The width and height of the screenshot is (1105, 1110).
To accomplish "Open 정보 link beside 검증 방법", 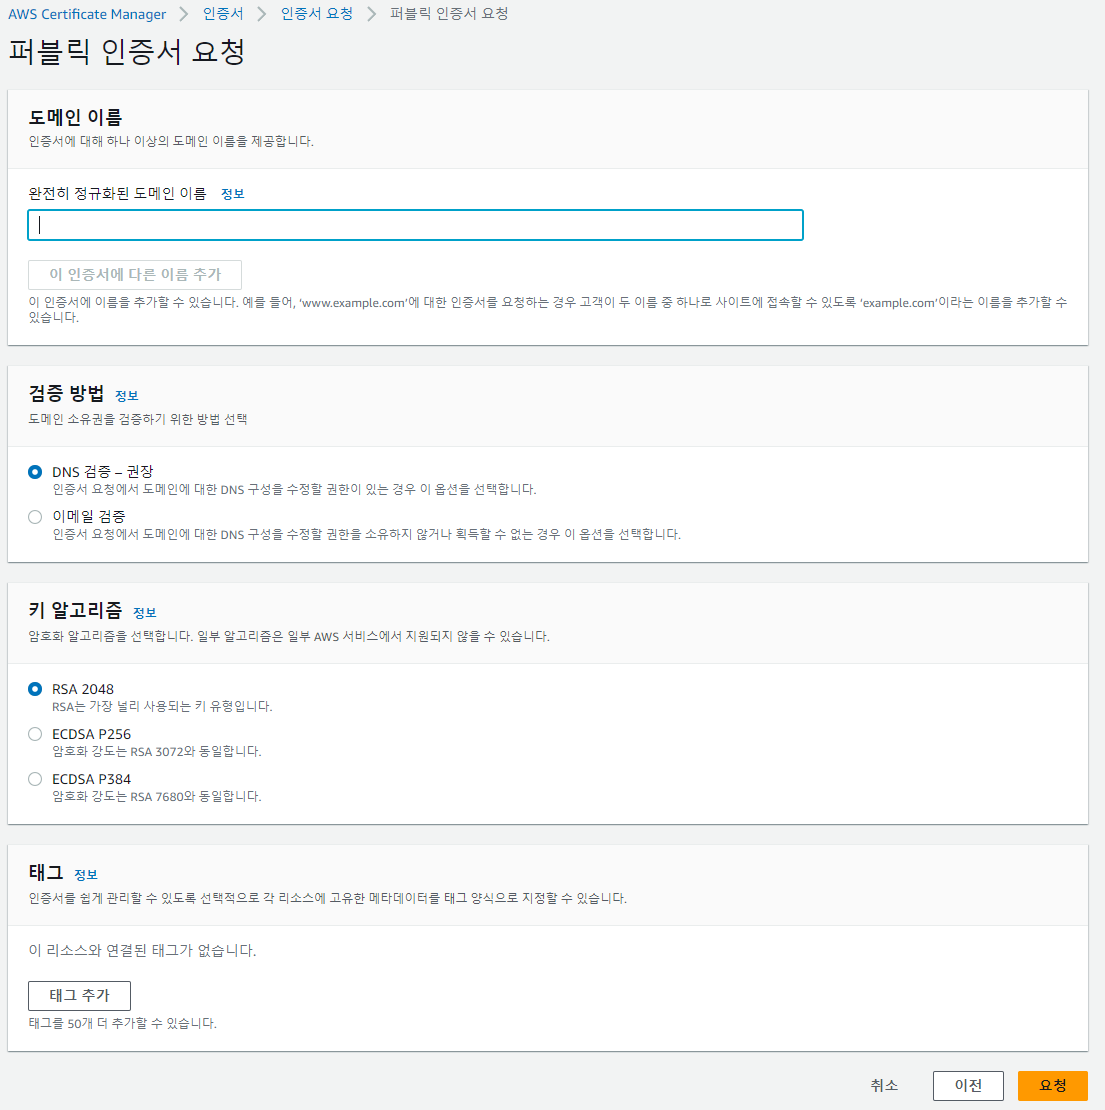I will (127, 396).
